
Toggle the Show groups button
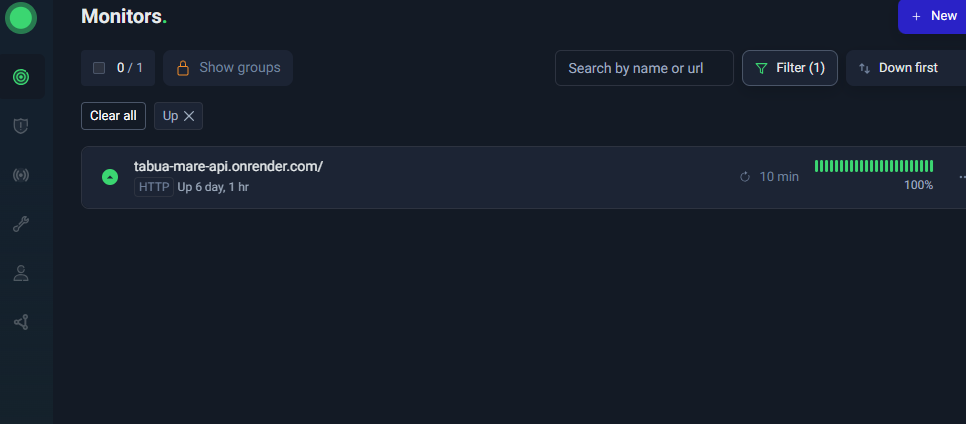pyautogui.click(x=228, y=68)
